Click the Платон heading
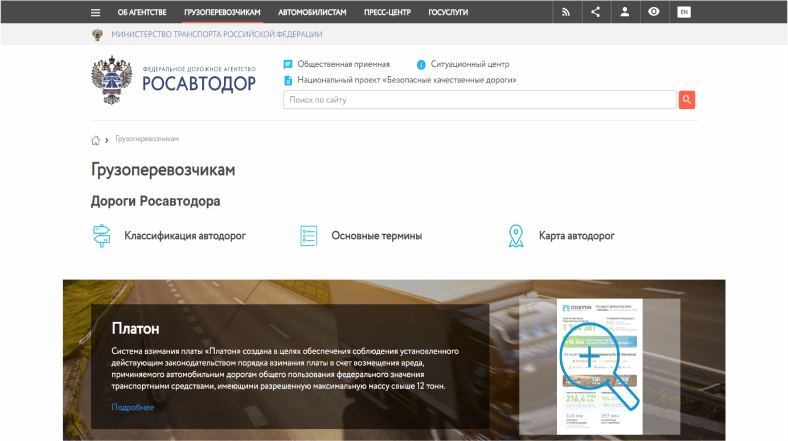Viewport: 788px width, 441px height. pyautogui.click(x=135, y=328)
